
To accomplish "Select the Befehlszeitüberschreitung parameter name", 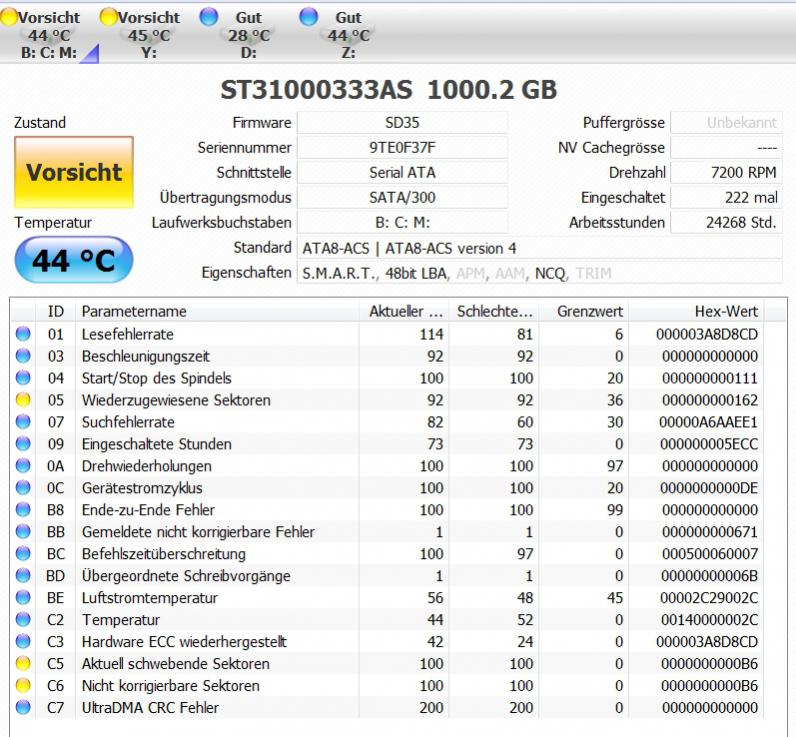I will 163,554.
